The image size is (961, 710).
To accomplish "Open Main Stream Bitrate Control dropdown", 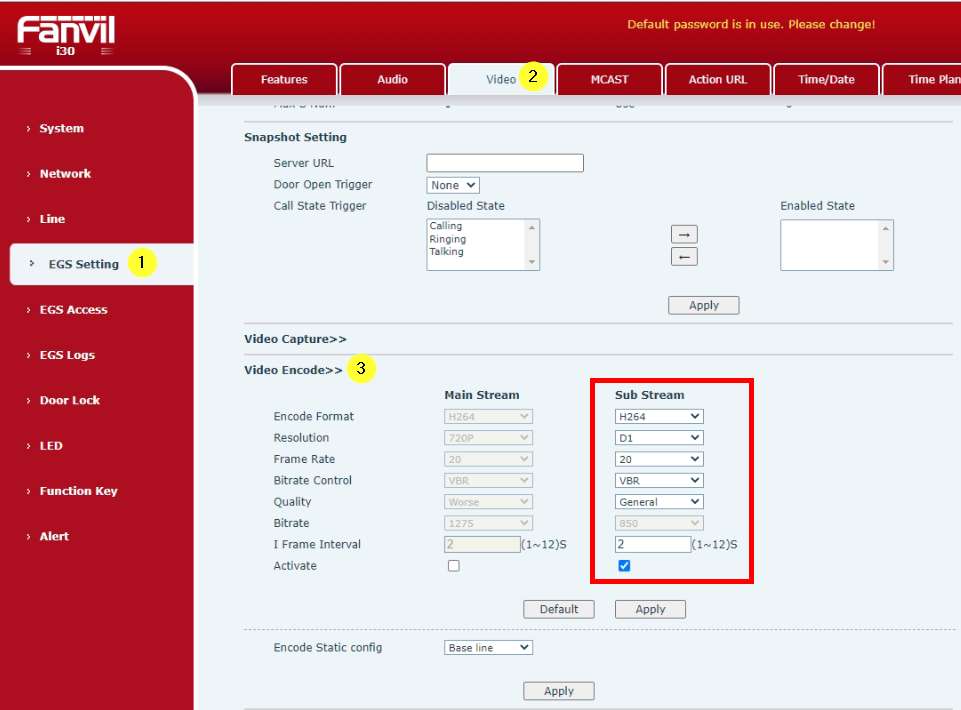I will click(x=488, y=481).
